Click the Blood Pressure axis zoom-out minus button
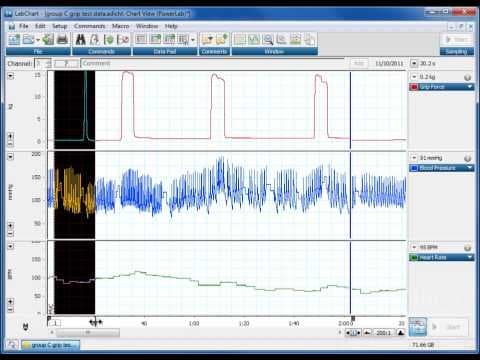Screen dimensions: 480x360 10,234
